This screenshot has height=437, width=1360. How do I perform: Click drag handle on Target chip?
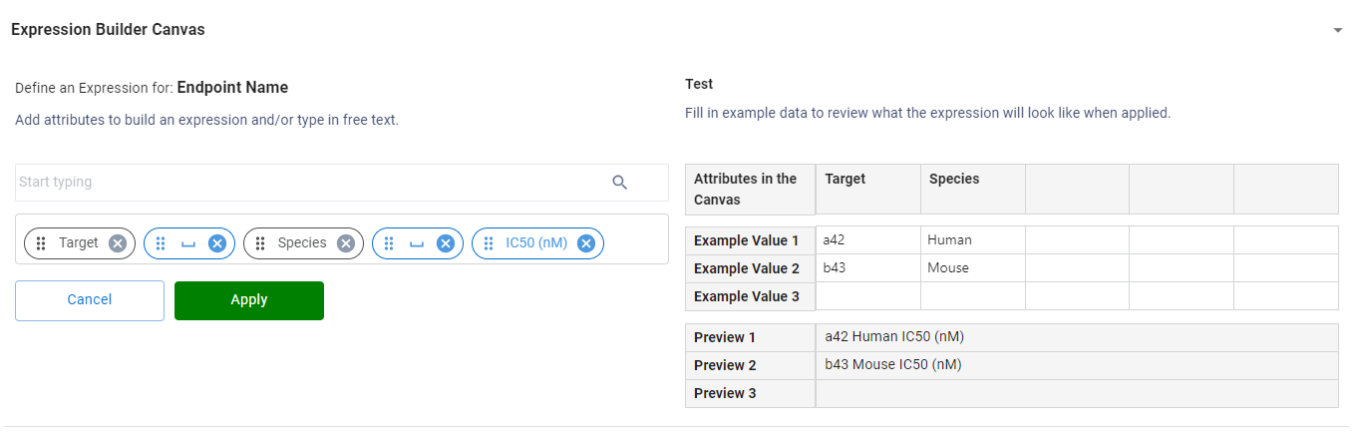point(41,243)
